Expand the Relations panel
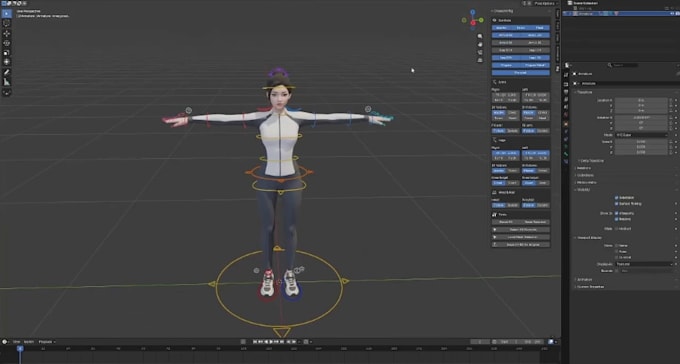The width and height of the screenshot is (680, 364). [x=584, y=168]
